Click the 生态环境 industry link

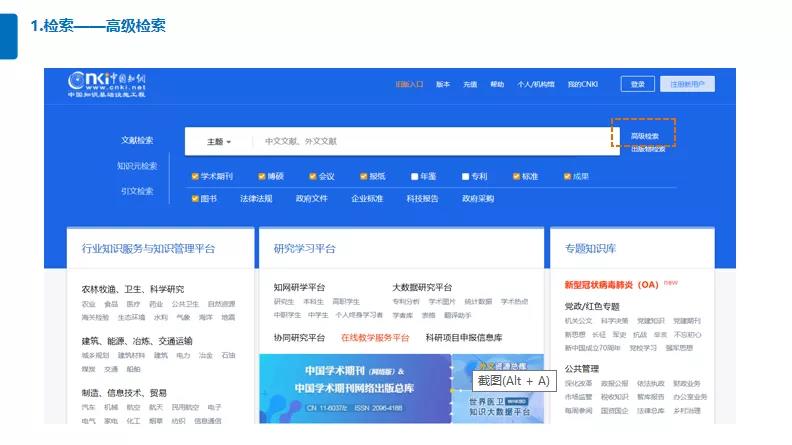[131, 317]
